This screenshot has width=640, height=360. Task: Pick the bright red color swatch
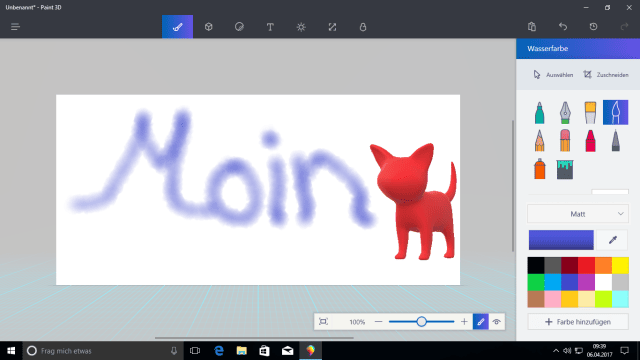[x=587, y=265]
